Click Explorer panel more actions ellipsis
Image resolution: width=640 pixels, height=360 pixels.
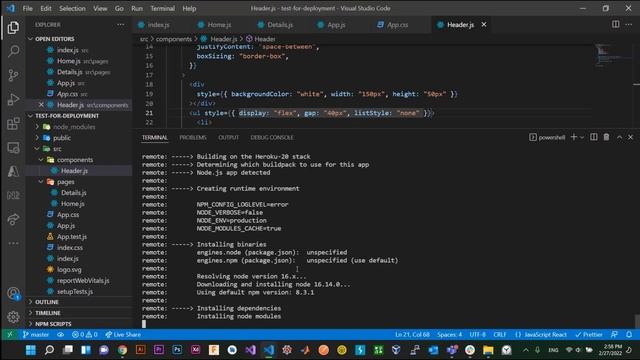coord(121,24)
